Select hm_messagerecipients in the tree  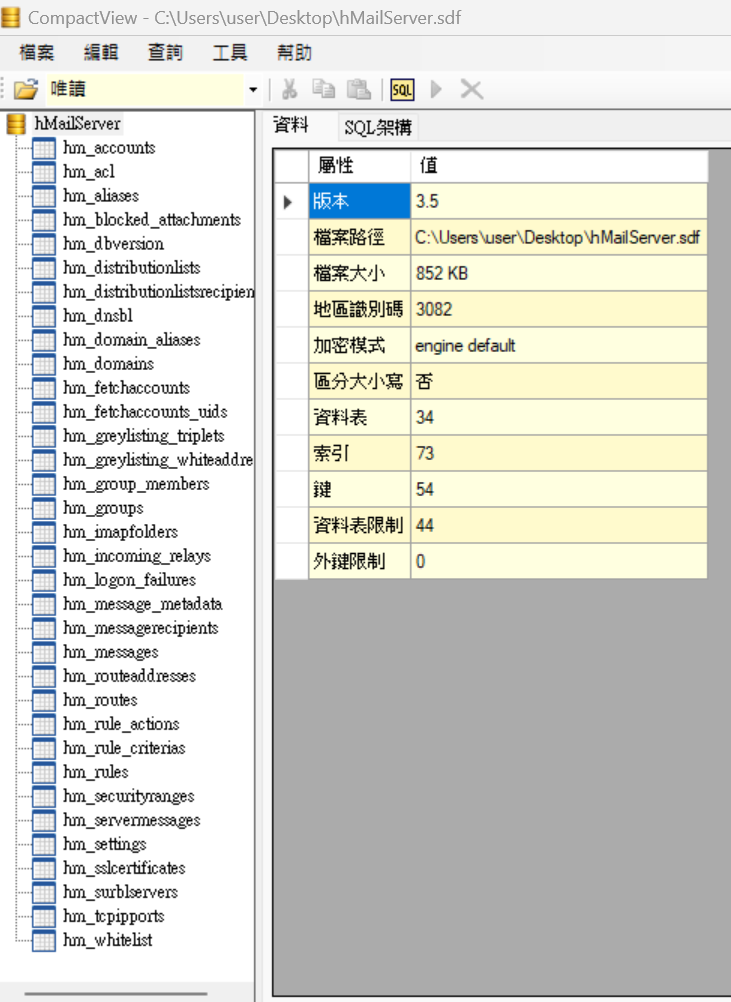coord(141,628)
